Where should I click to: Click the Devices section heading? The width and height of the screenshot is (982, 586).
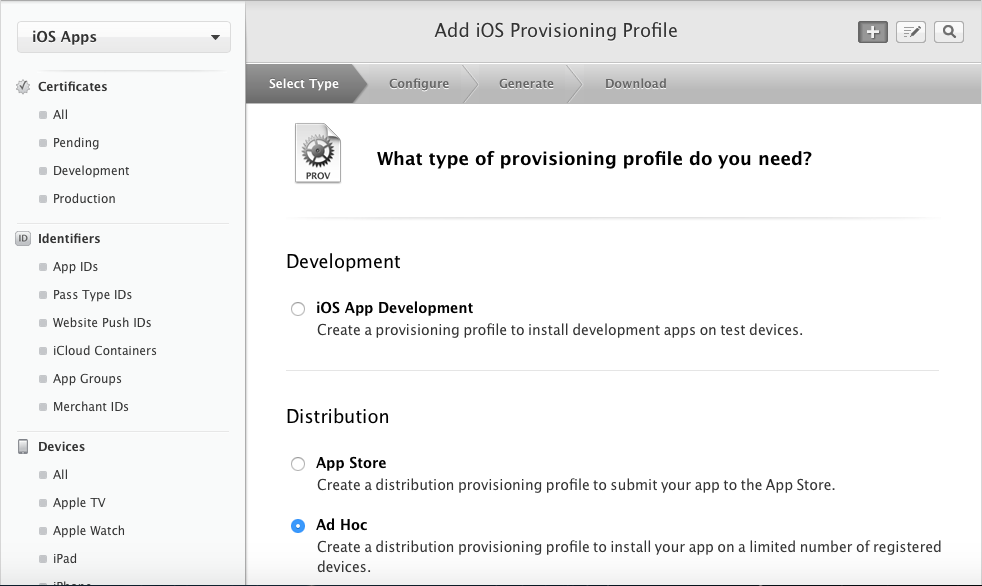click(x=61, y=446)
